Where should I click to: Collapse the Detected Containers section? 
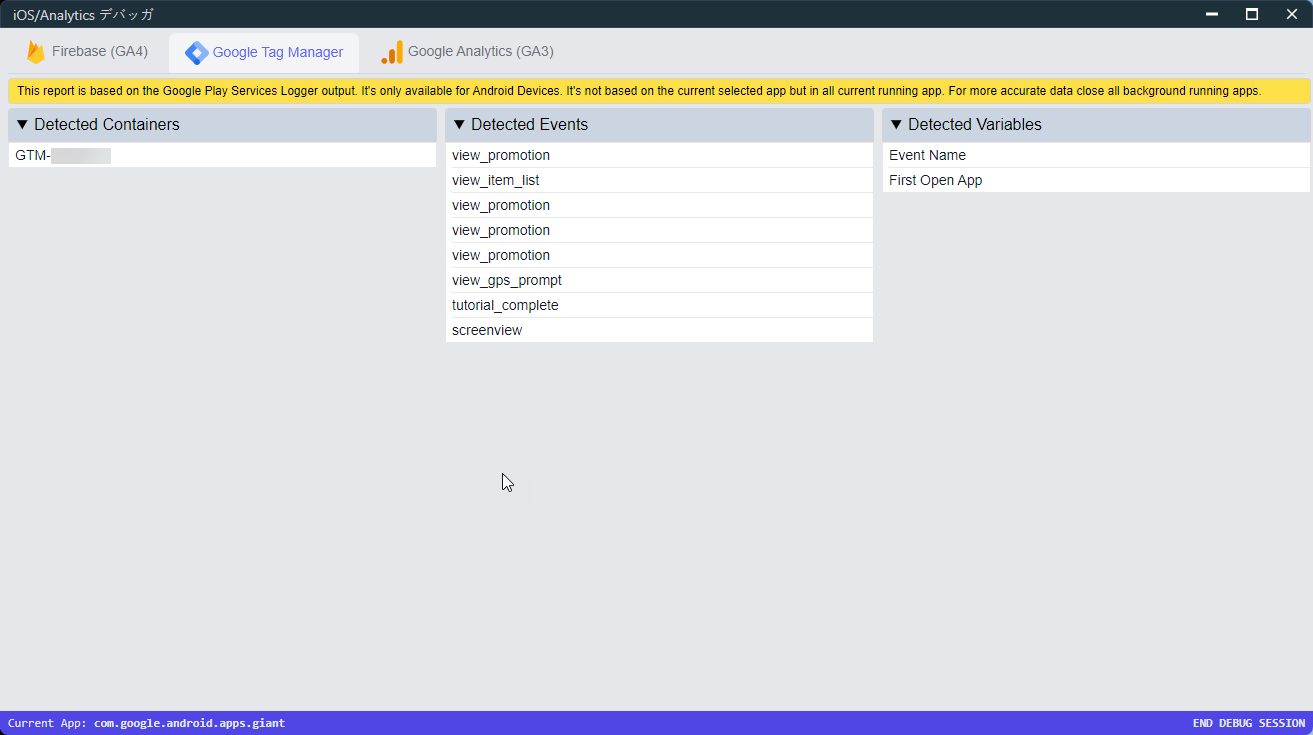23,125
